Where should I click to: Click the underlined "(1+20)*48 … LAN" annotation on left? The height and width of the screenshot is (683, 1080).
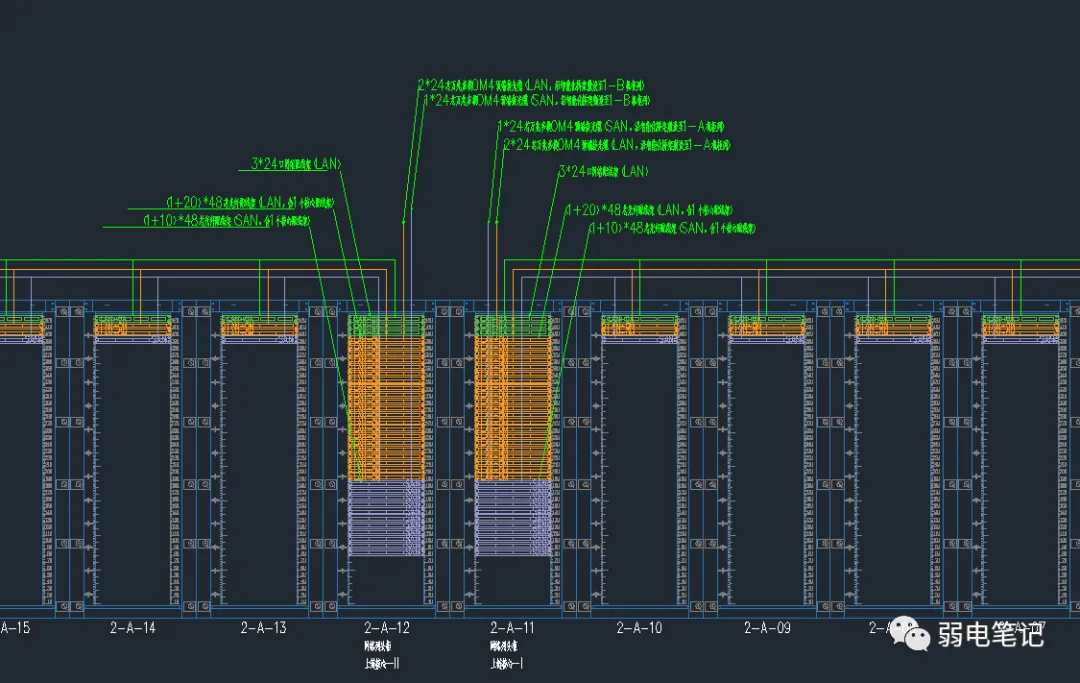pos(250,202)
